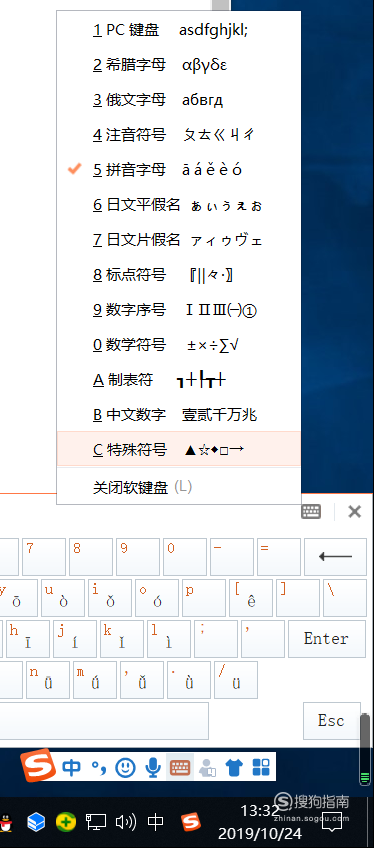Click the blue box tray icon

click(x=36, y=823)
